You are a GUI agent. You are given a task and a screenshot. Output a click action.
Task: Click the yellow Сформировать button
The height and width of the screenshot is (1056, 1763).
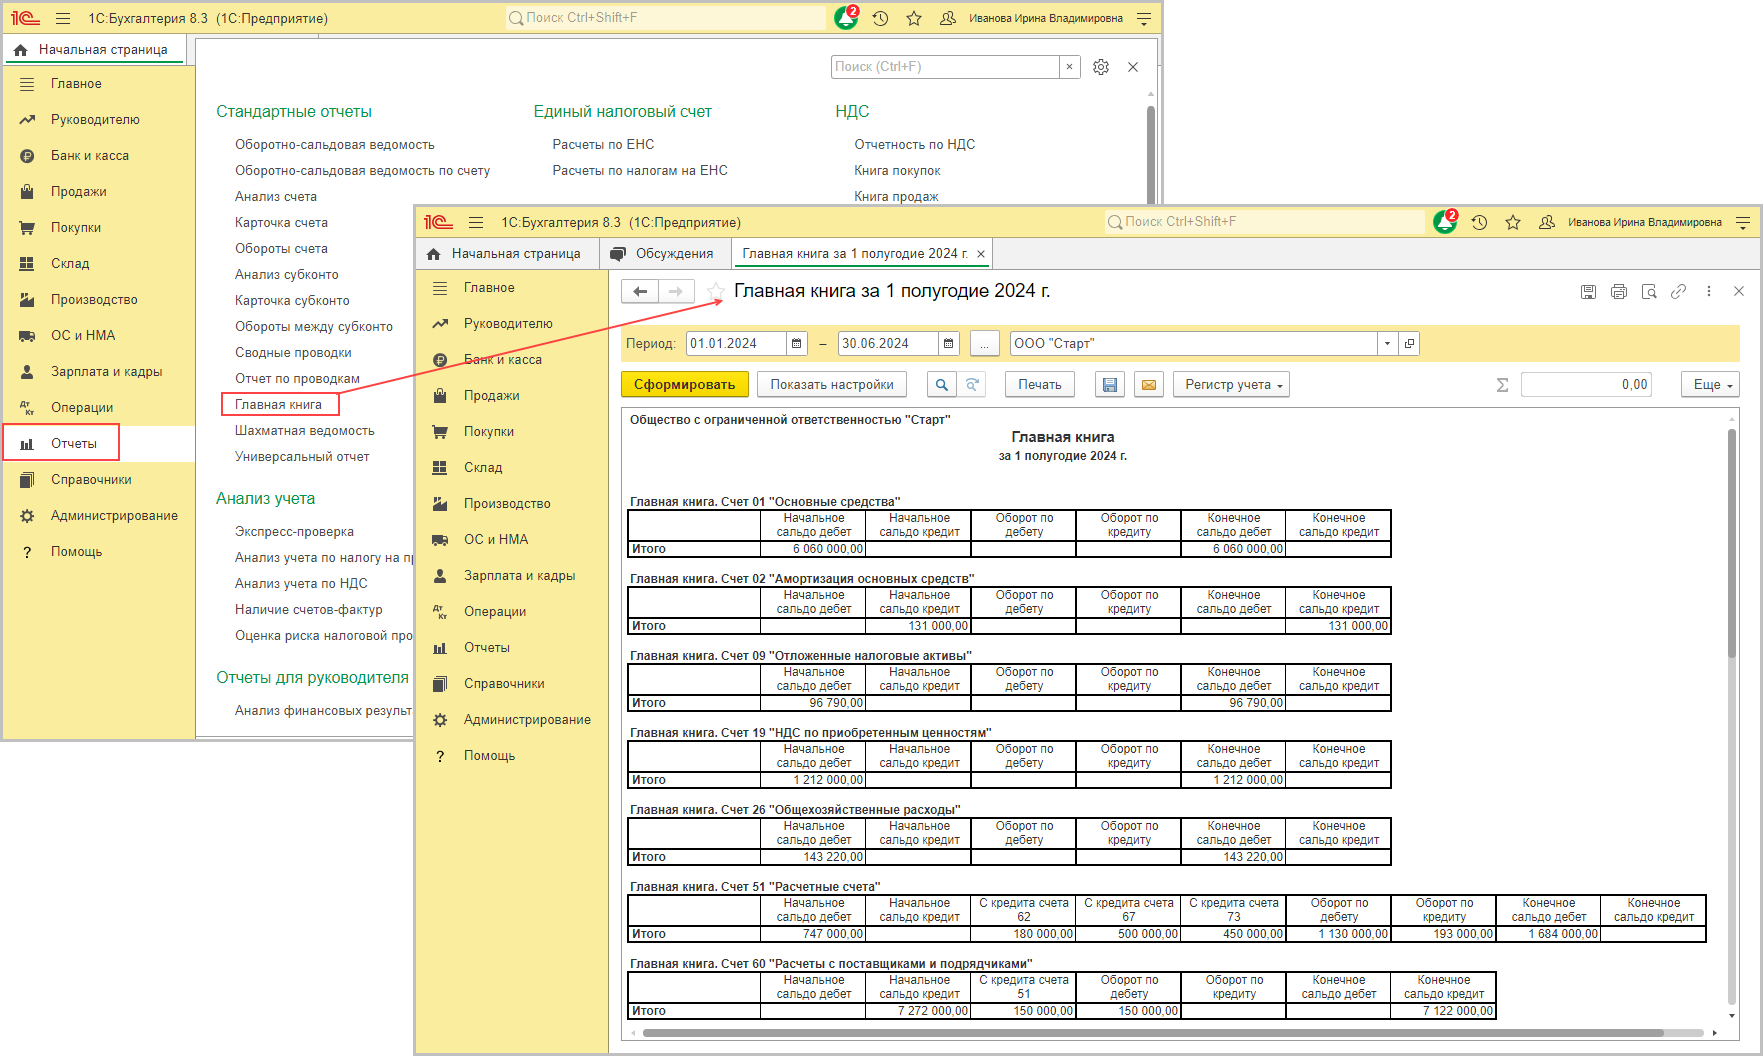[x=684, y=385]
